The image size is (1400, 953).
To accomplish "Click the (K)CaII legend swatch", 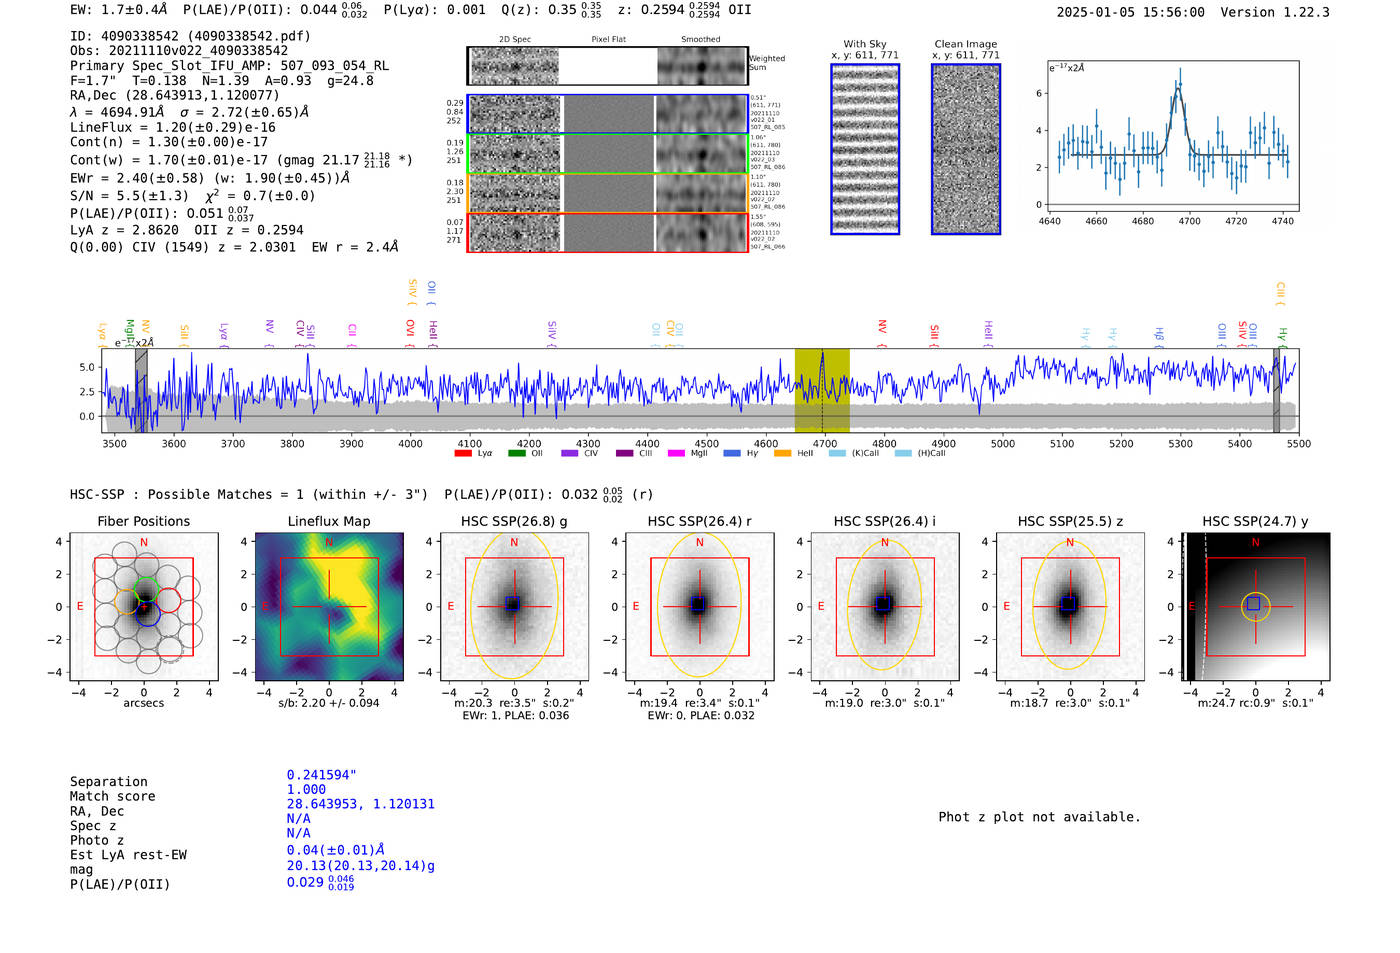I will tap(837, 453).
